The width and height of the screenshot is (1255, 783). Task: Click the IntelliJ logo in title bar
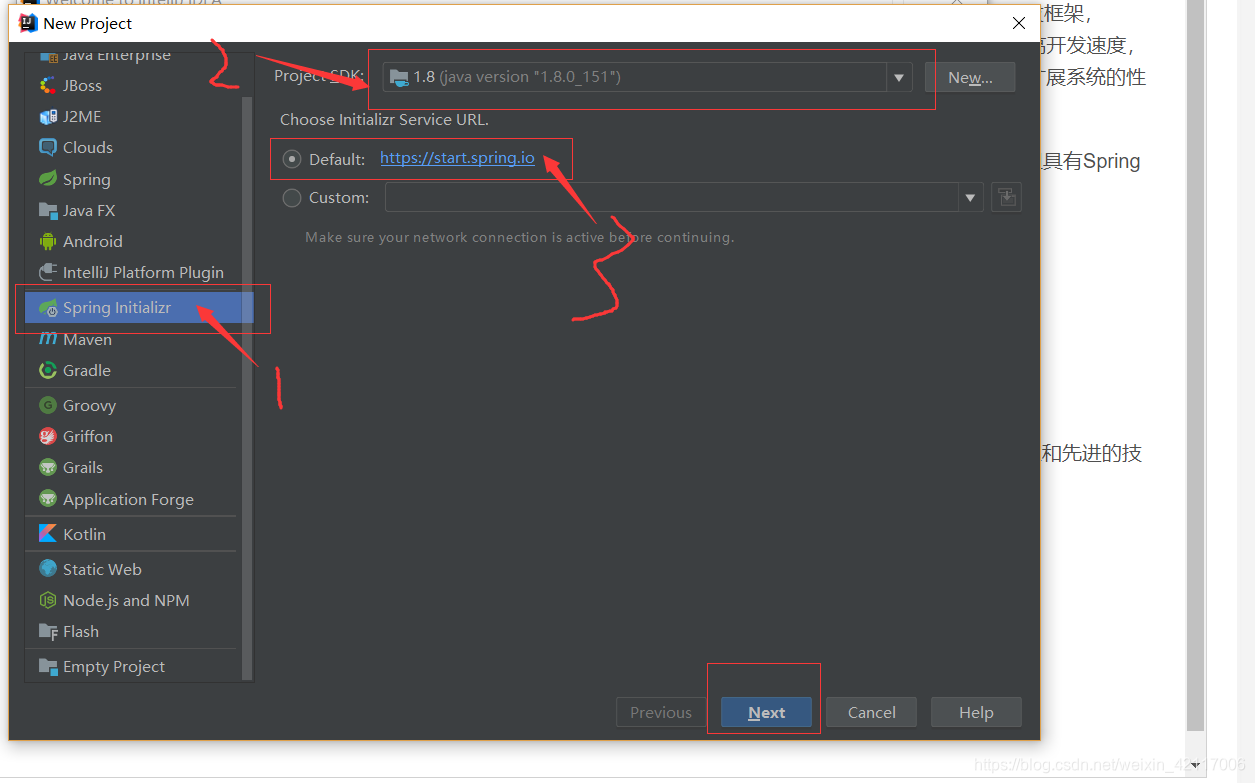(x=28, y=23)
